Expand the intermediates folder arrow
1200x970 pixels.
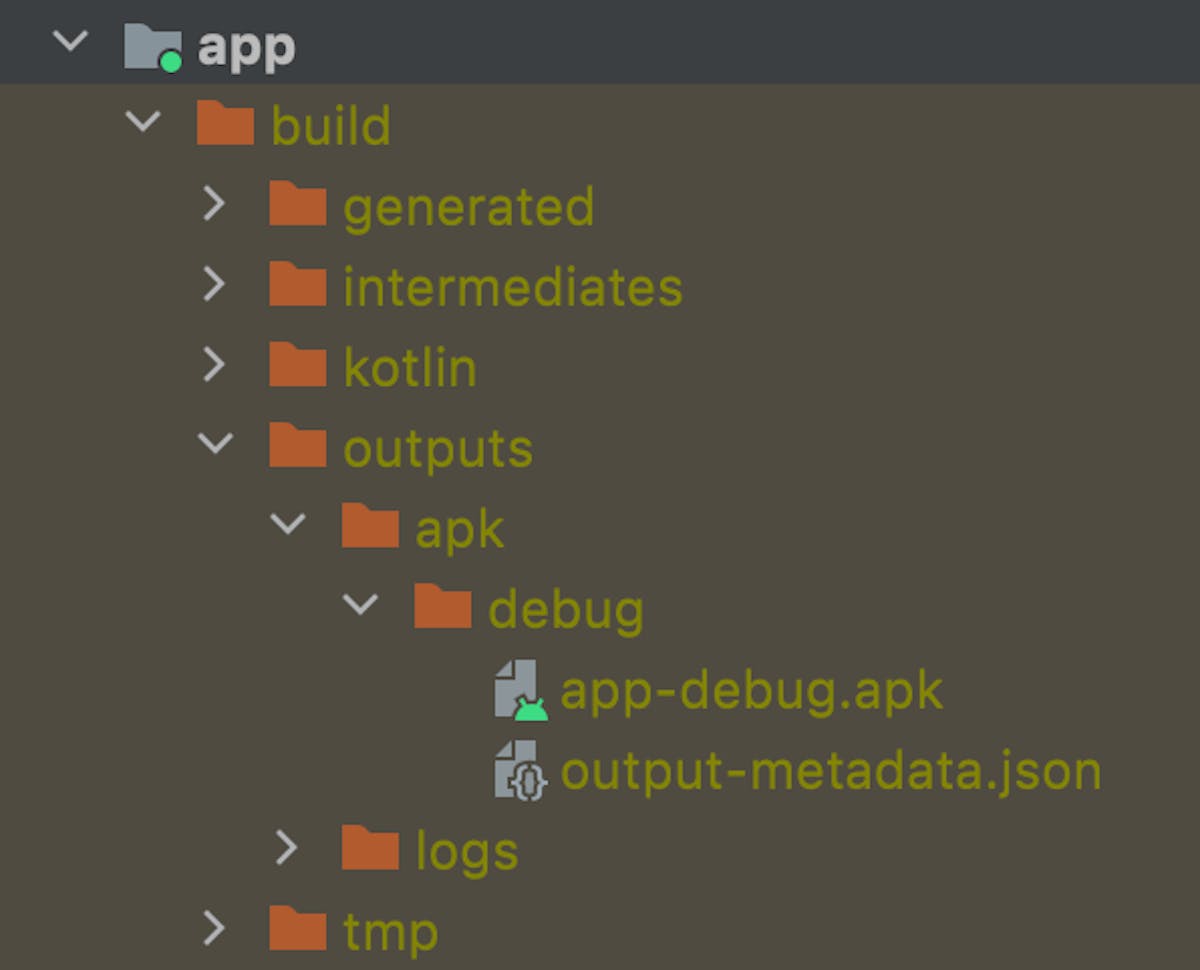point(214,286)
